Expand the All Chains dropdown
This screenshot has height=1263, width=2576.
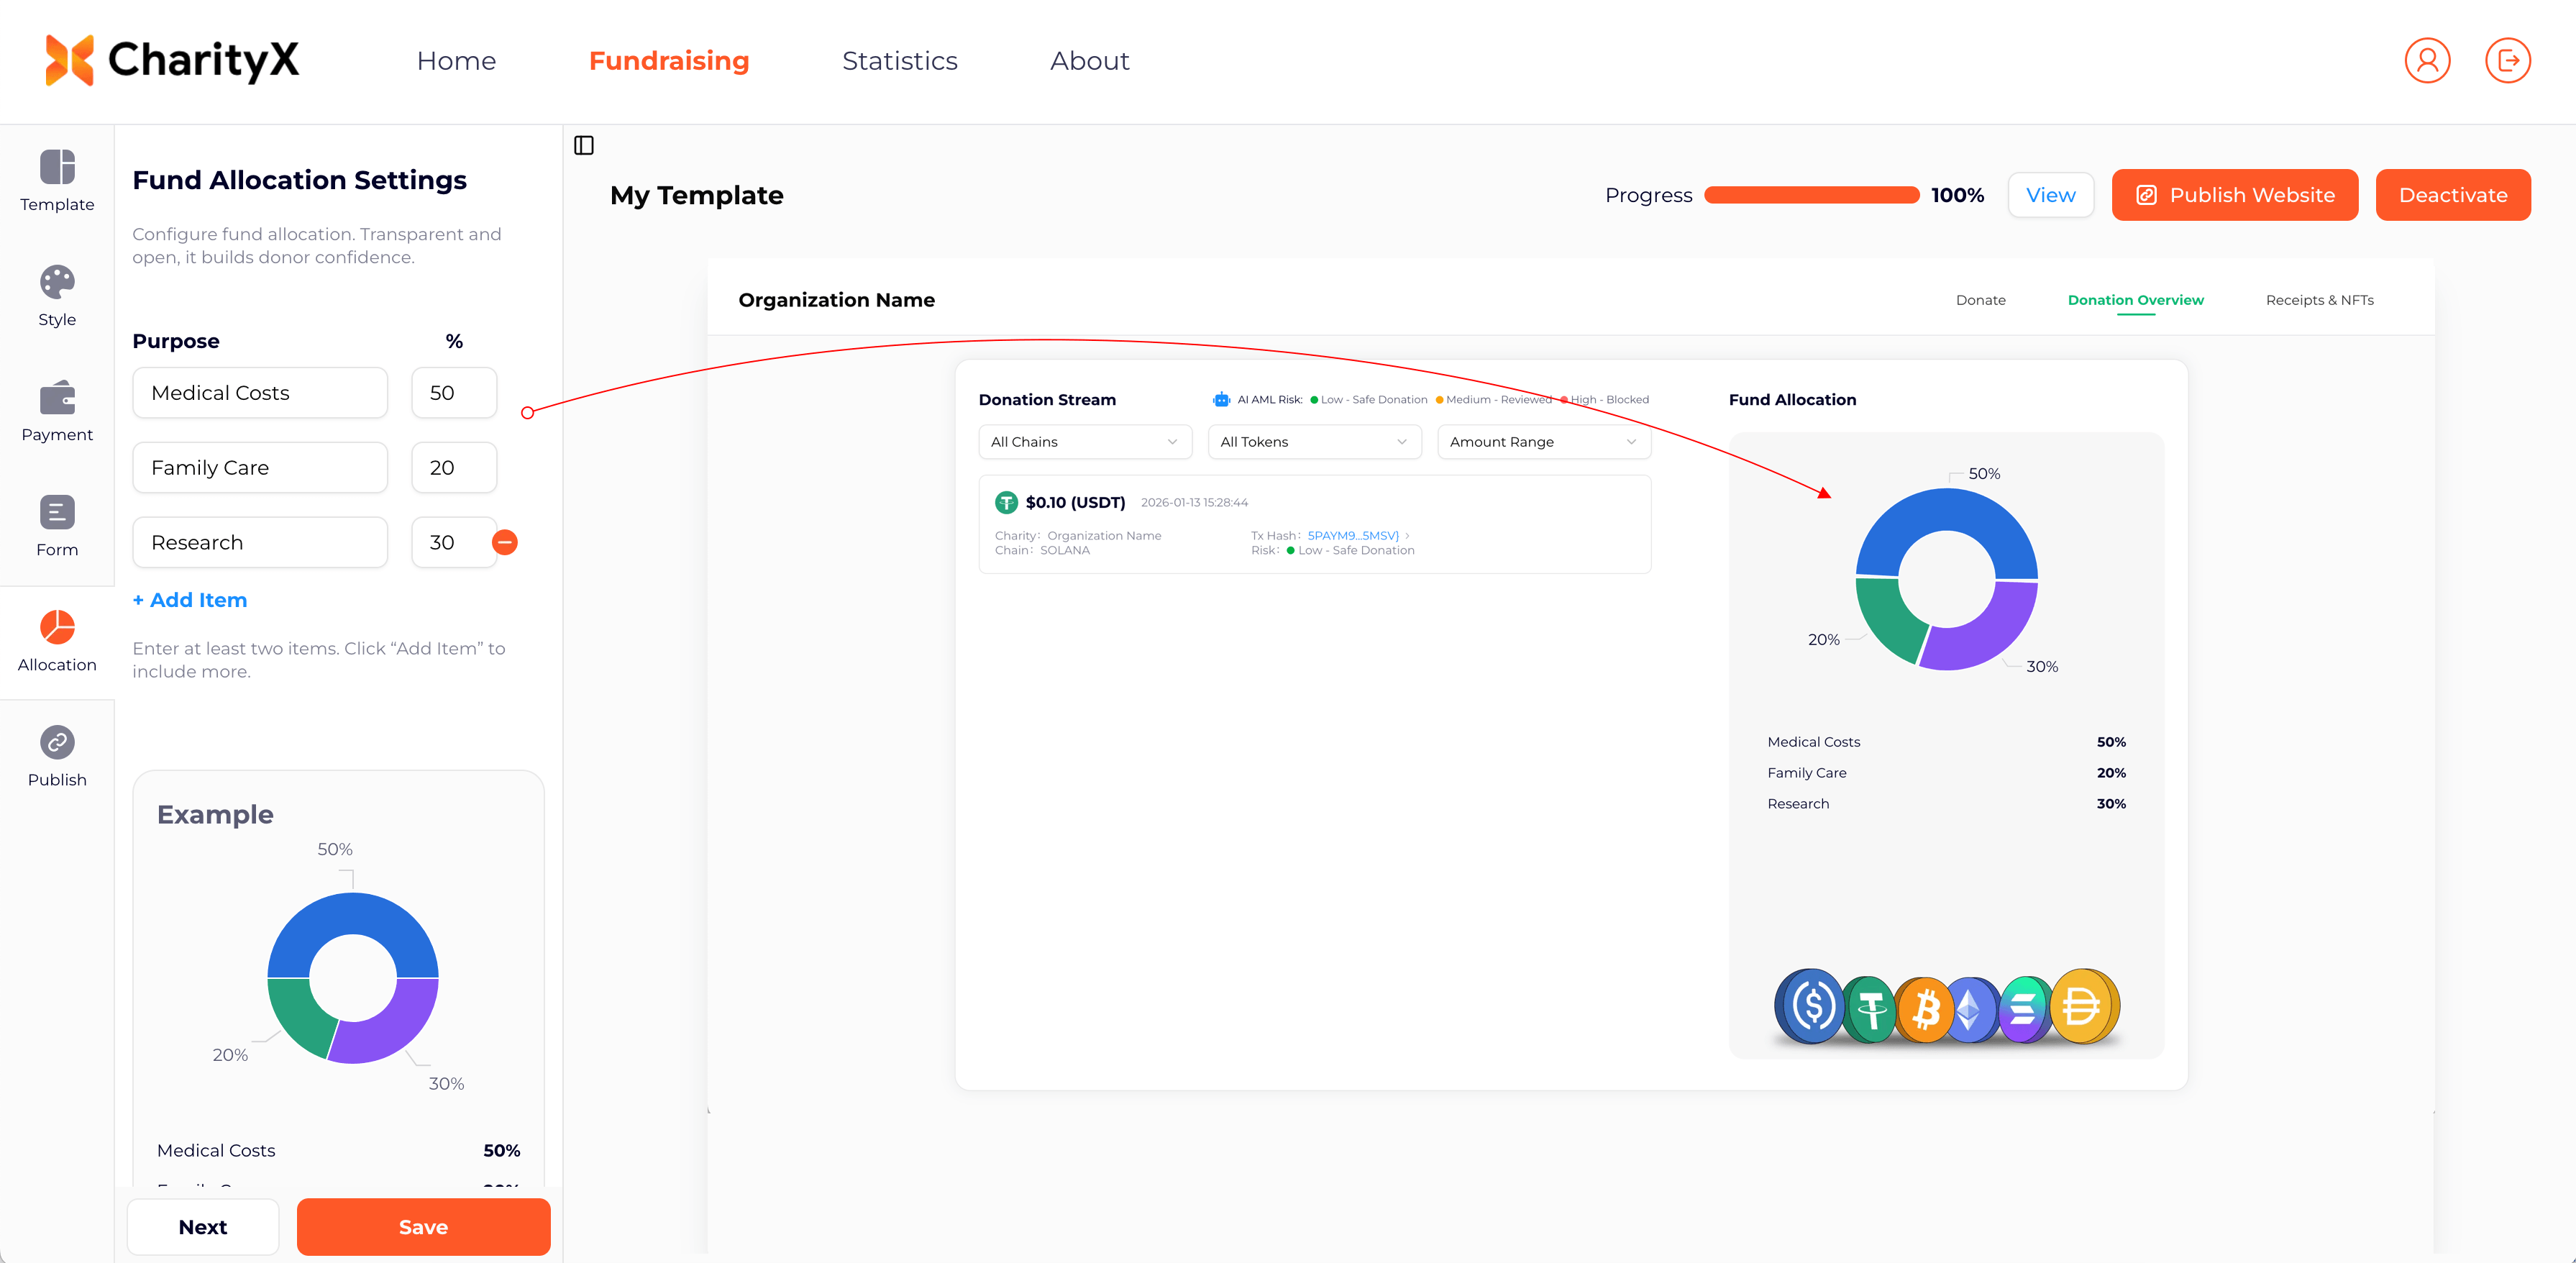click(1084, 442)
